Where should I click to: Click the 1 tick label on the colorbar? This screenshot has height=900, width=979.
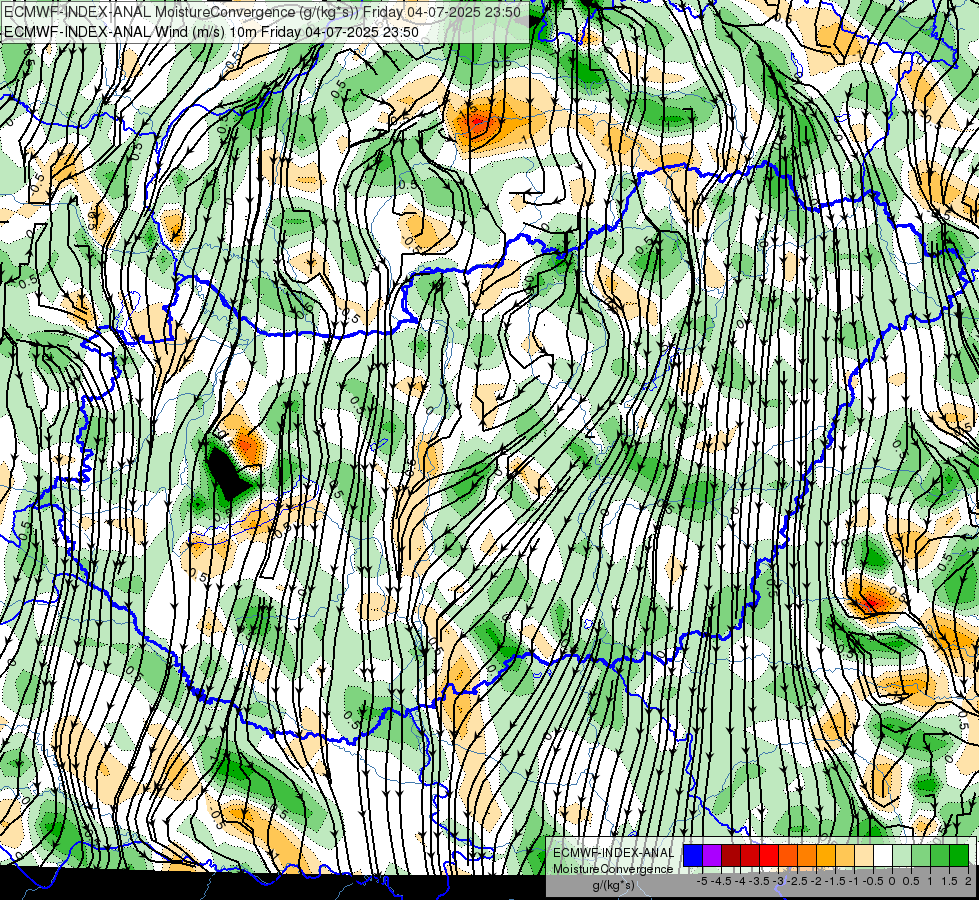[x=930, y=881]
